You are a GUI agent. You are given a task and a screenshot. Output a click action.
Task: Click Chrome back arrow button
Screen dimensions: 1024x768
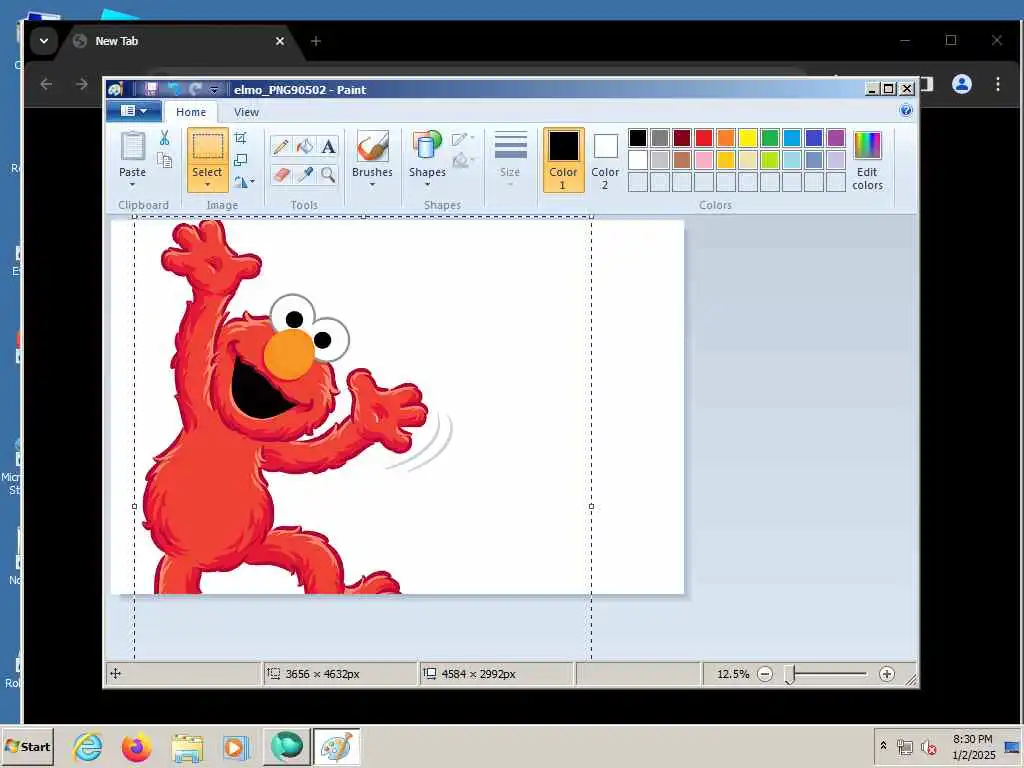pos(46,84)
